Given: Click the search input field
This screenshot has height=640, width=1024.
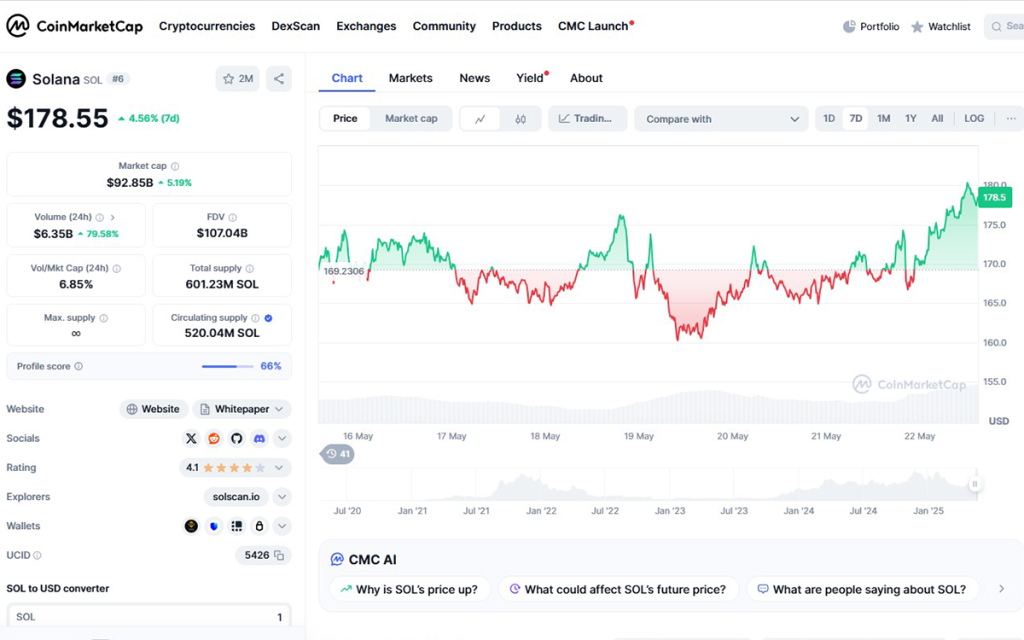Looking at the screenshot, I should point(1004,27).
